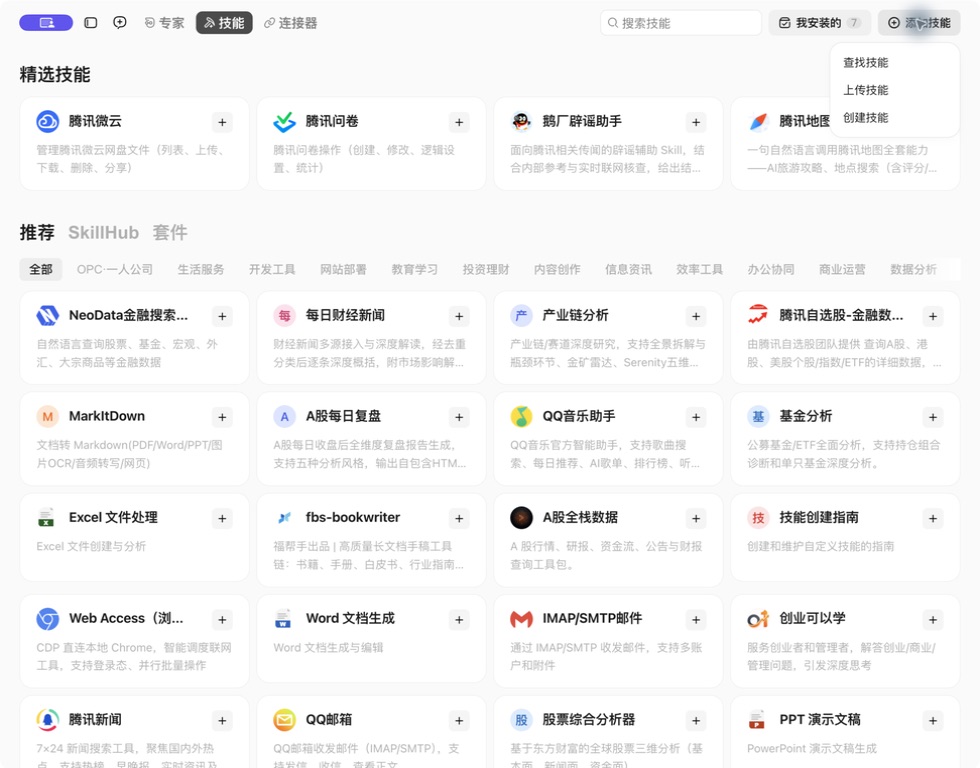Screen dimensions: 980x768
Task: Switch to the SkillHub section tab
Action: (x=103, y=232)
